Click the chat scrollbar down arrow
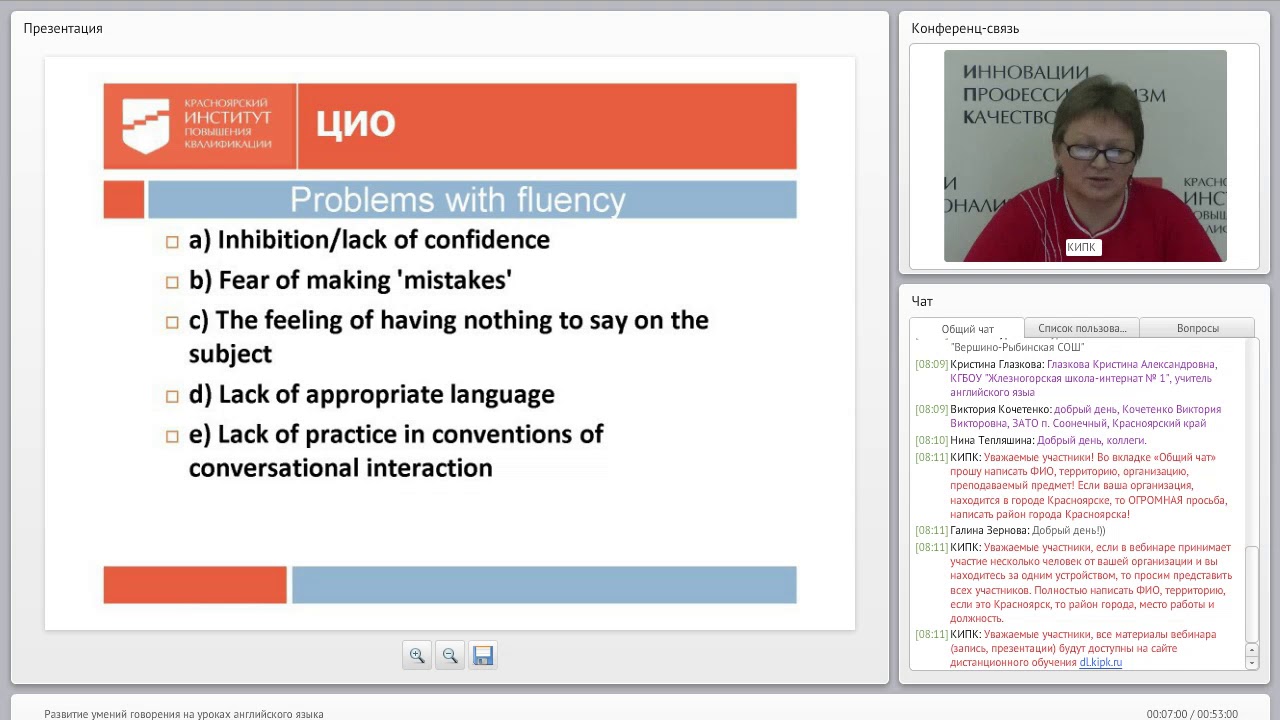This screenshot has width=1280, height=720. coord(1252,662)
